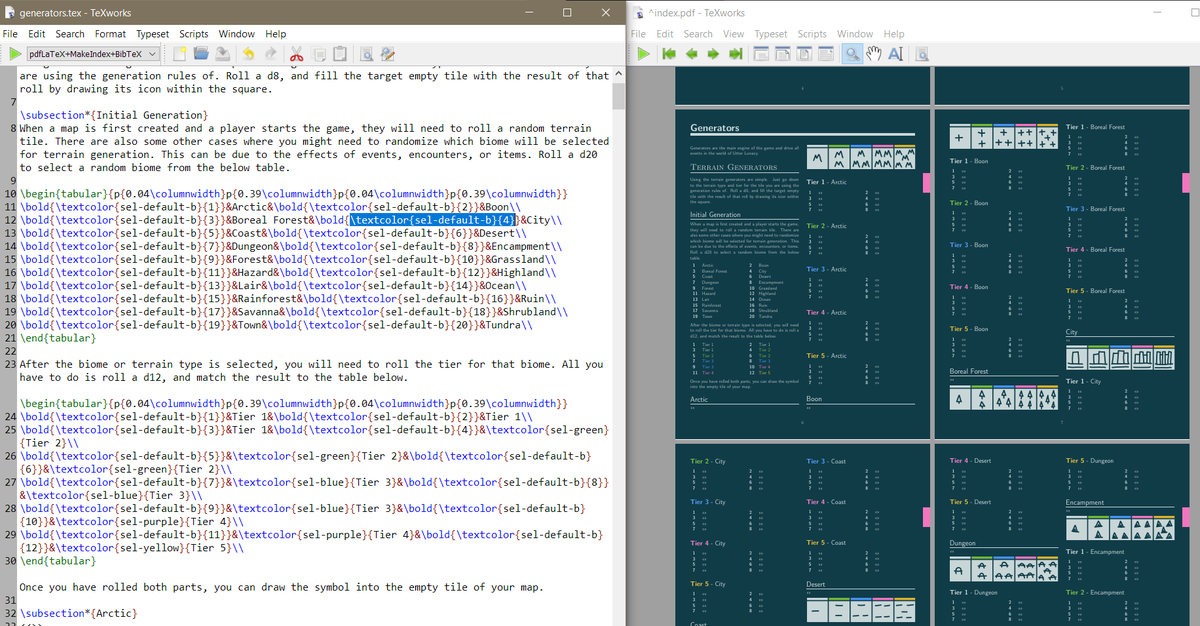Go to the previous page in PDF preview
The height and width of the screenshot is (626, 1200).
click(690, 53)
